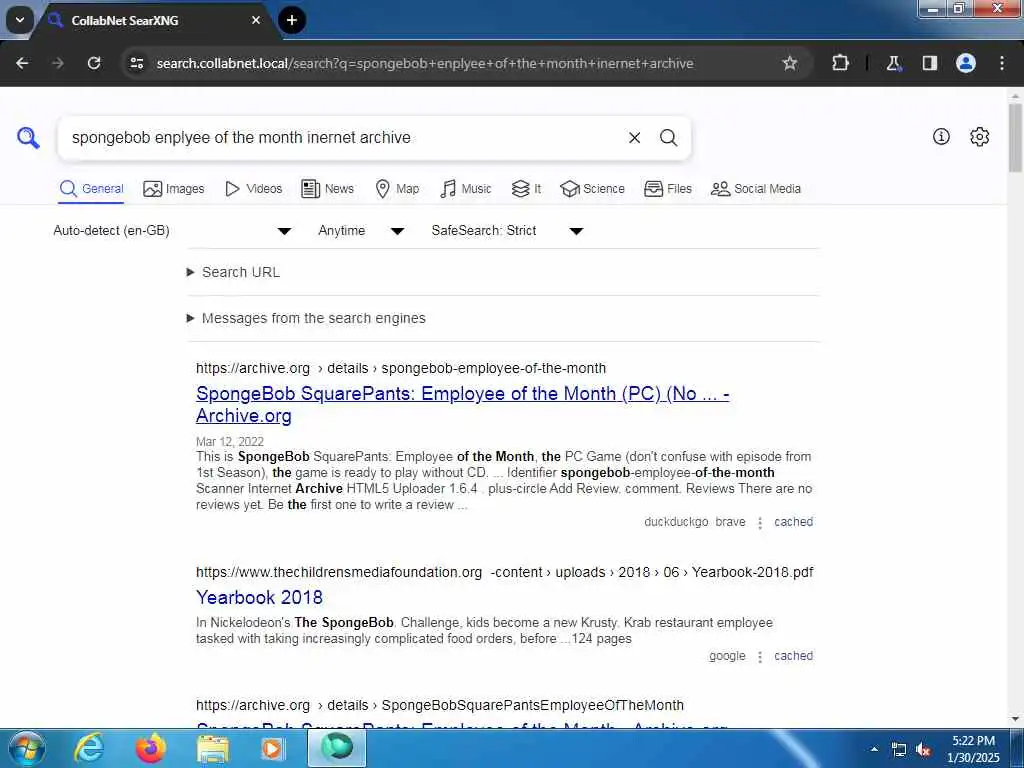The width and height of the screenshot is (1024, 768).
Task: Select the General search tab
Action: pyautogui.click(x=91, y=189)
